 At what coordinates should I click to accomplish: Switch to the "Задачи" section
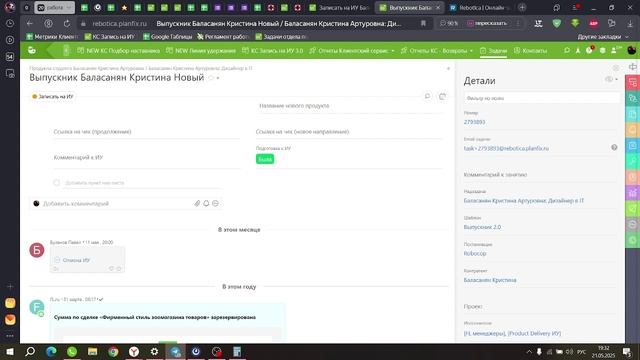coord(493,51)
